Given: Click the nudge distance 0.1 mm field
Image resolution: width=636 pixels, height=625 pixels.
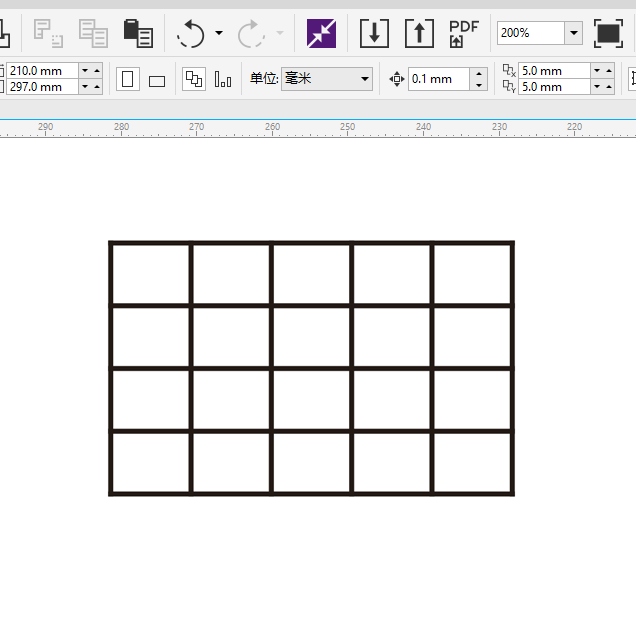Looking at the screenshot, I should [439, 79].
